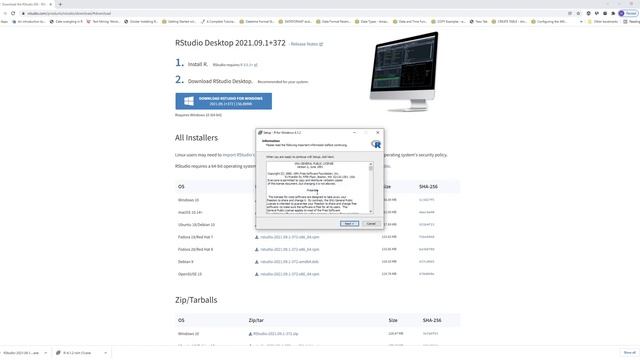Cancel the R for Windows setup

371,224
